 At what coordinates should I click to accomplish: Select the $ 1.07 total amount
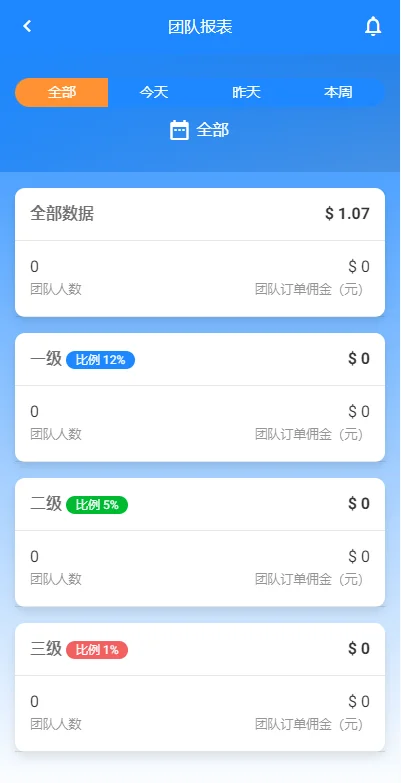(x=348, y=214)
